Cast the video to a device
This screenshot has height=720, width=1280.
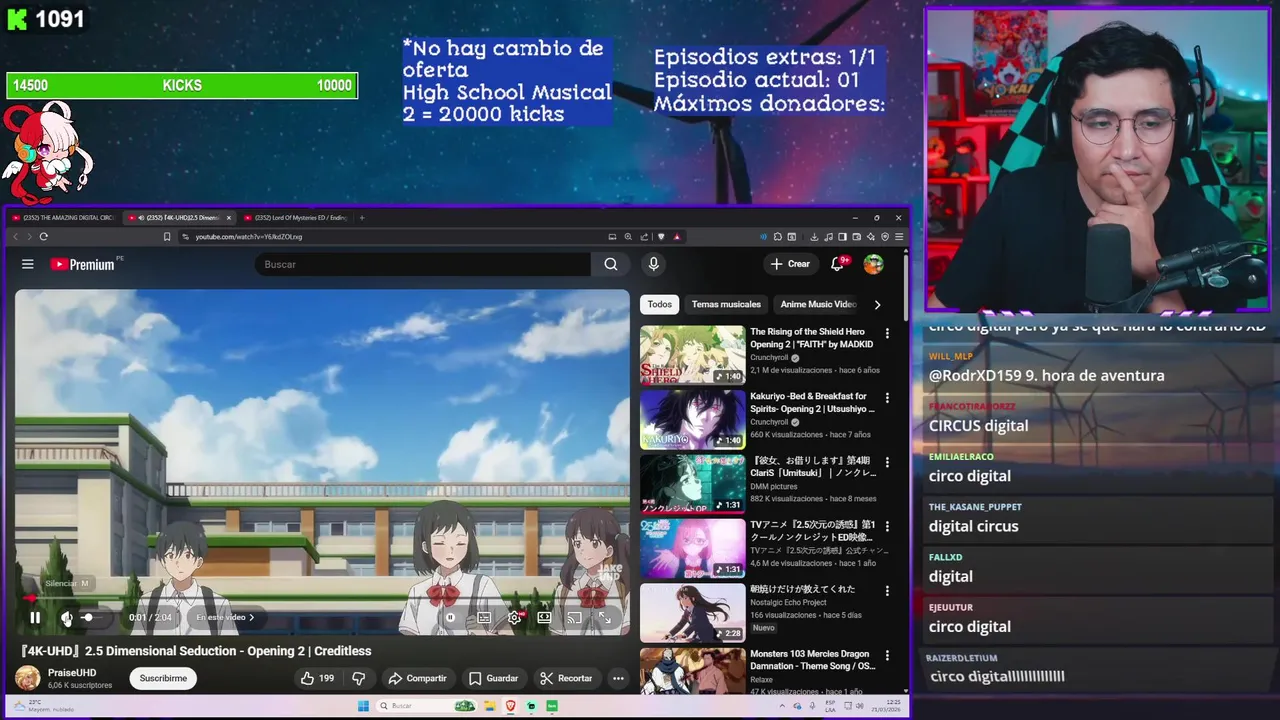[574, 618]
